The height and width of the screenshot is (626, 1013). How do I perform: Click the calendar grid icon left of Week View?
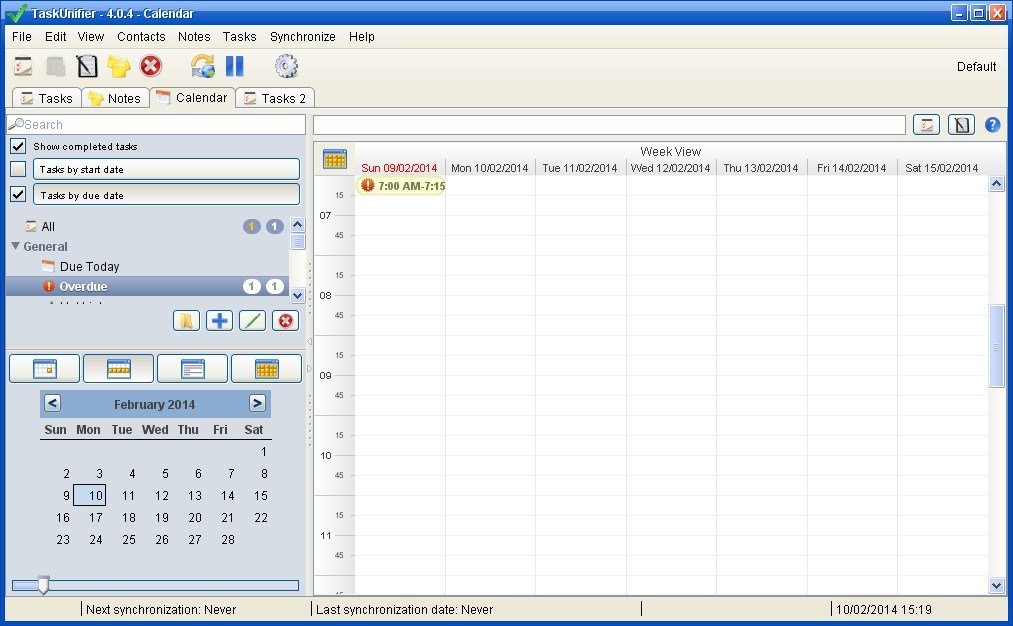point(335,159)
